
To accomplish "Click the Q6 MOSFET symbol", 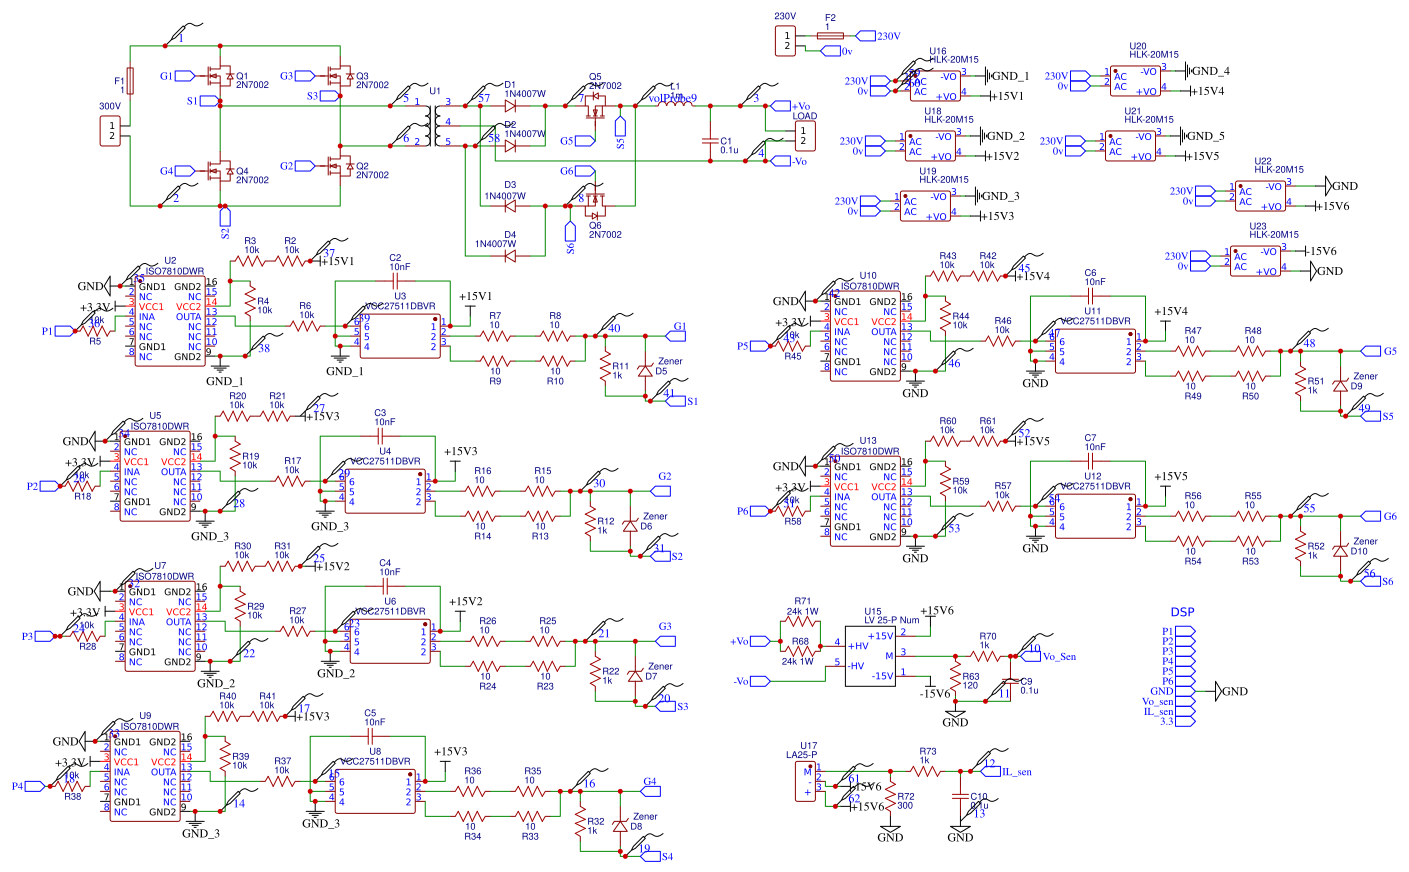I will [597, 208].
